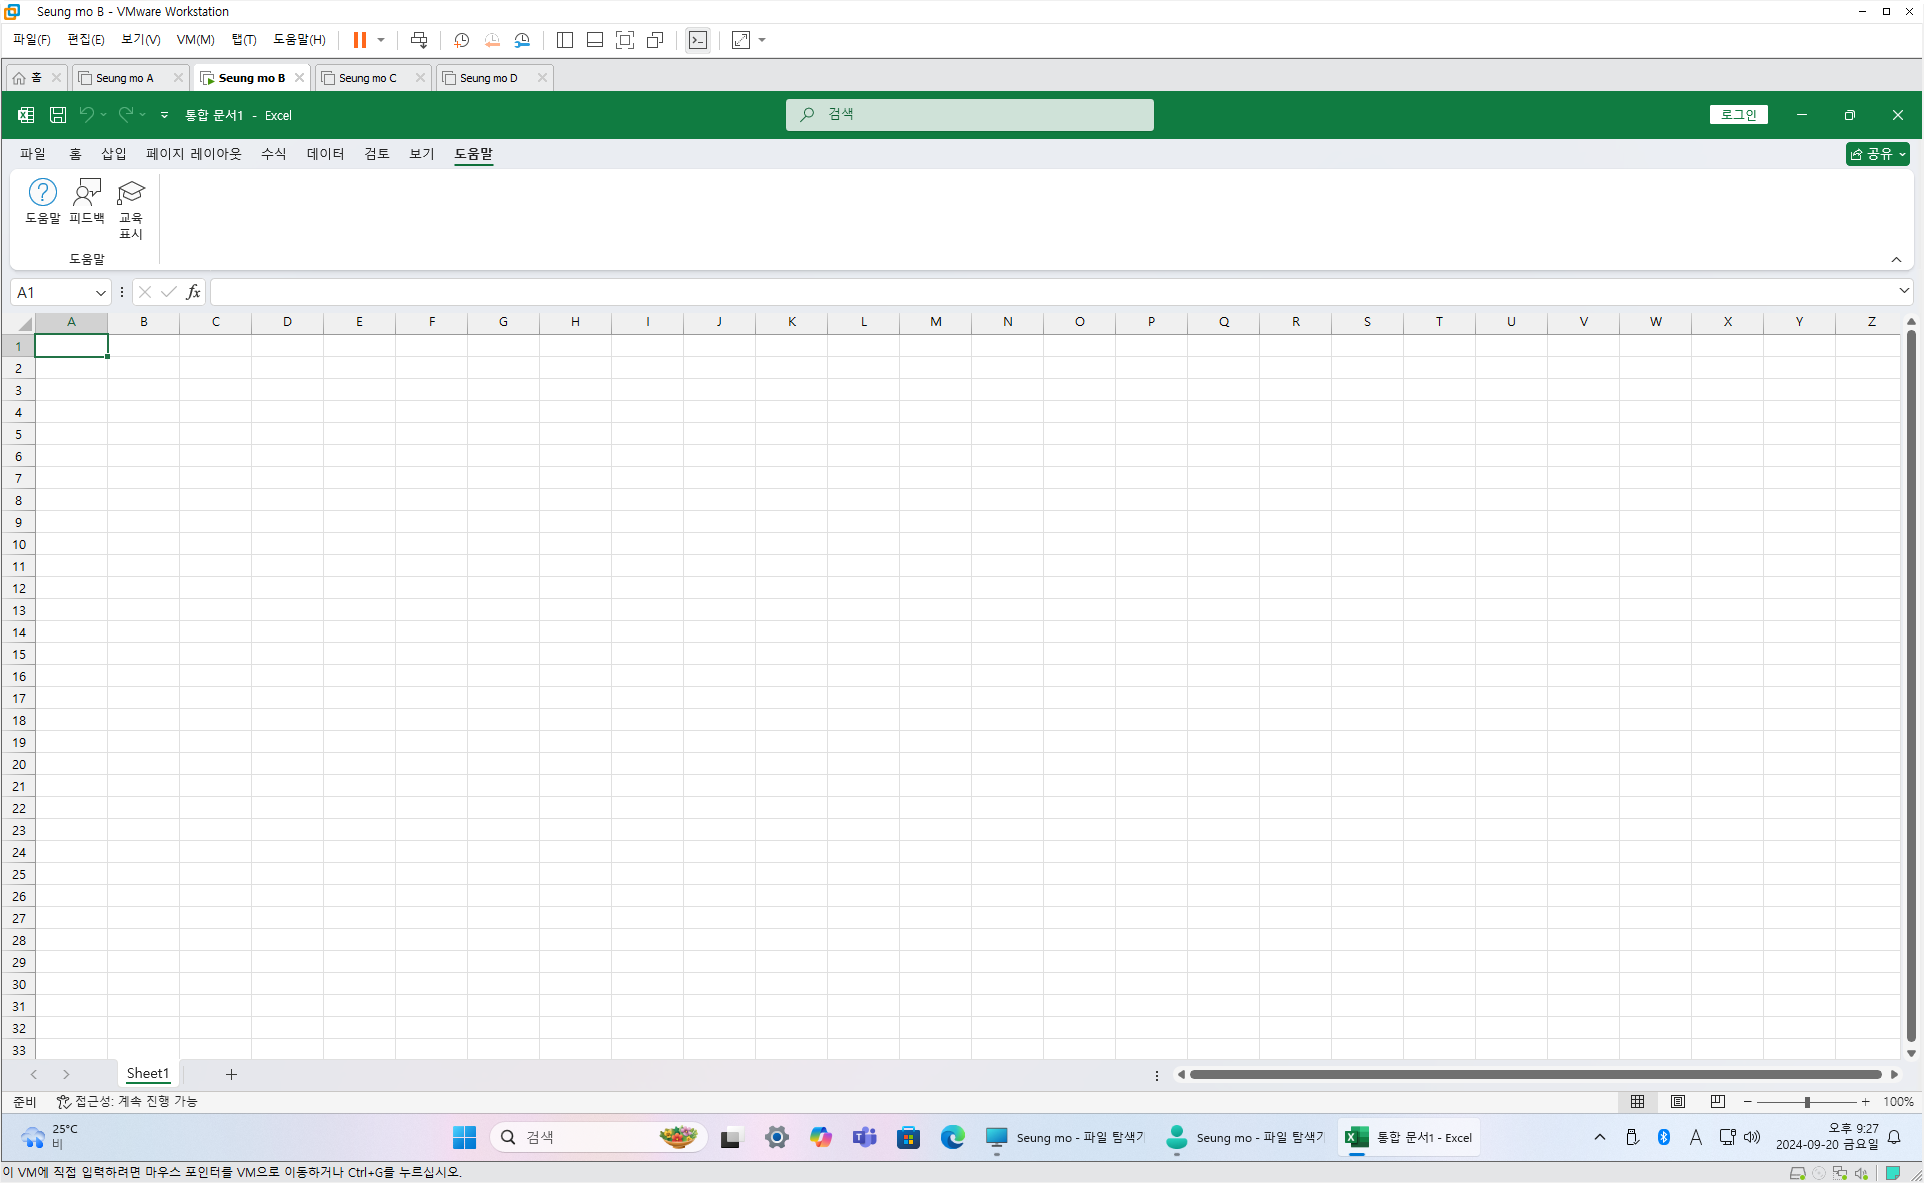
Task: Click the Excel 검색 search box
Action: pos(969,114)
